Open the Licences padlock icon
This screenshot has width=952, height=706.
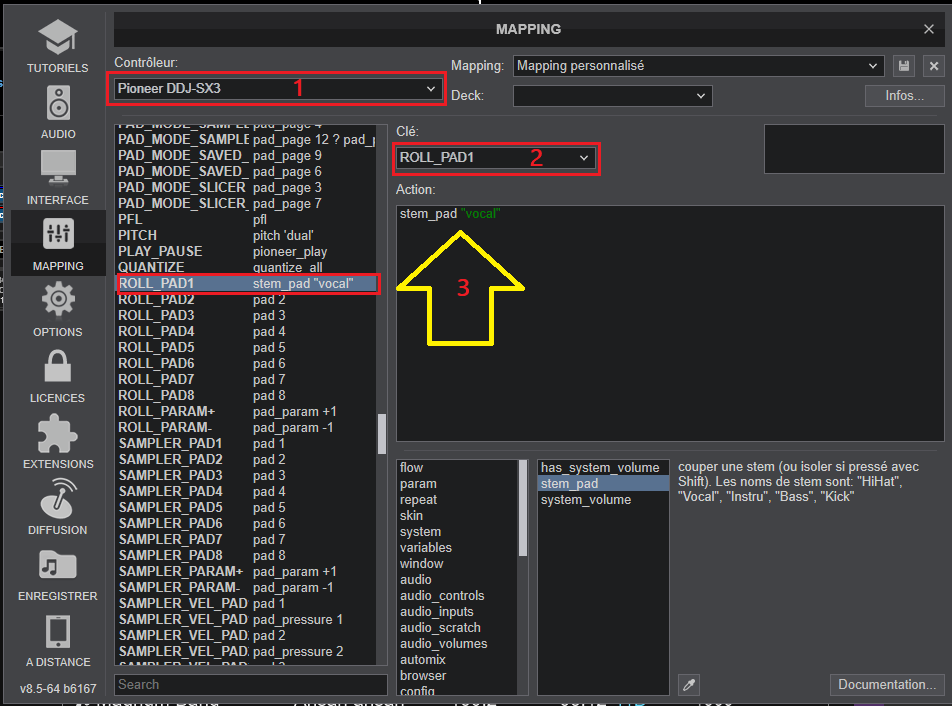tap(58, 368)
